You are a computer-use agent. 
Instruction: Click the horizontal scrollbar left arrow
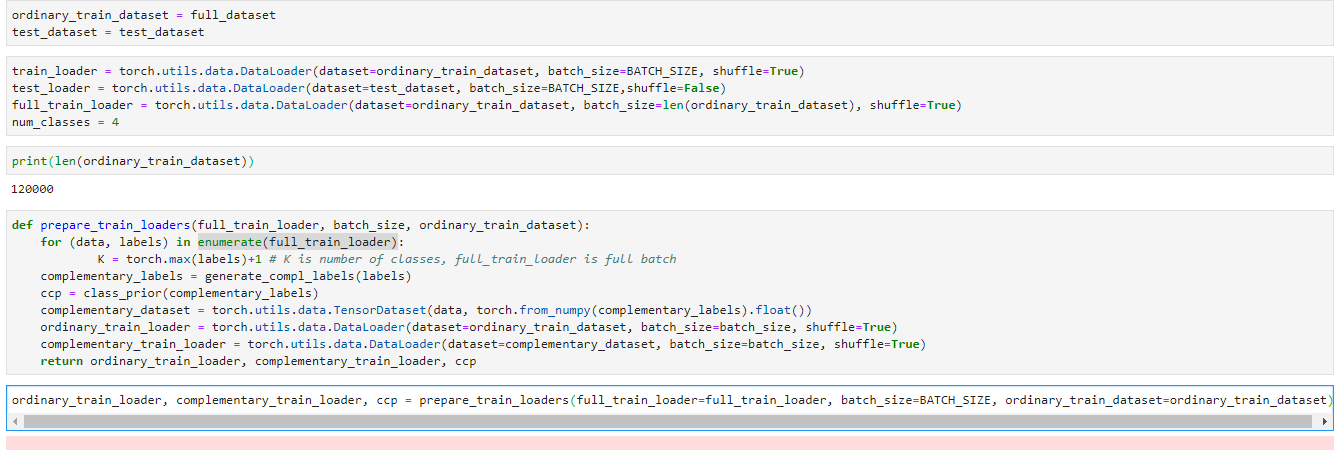(x=15, y=422)
